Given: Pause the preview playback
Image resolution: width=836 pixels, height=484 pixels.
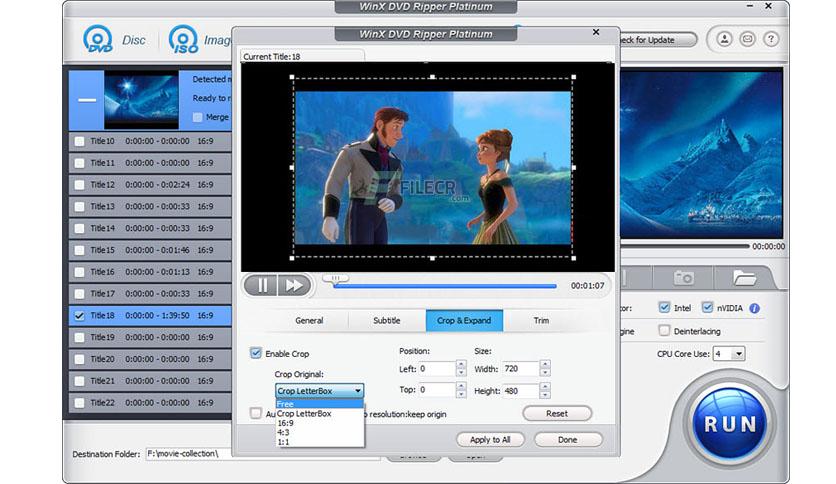Looking at the screenshot, I should (261, 285).
